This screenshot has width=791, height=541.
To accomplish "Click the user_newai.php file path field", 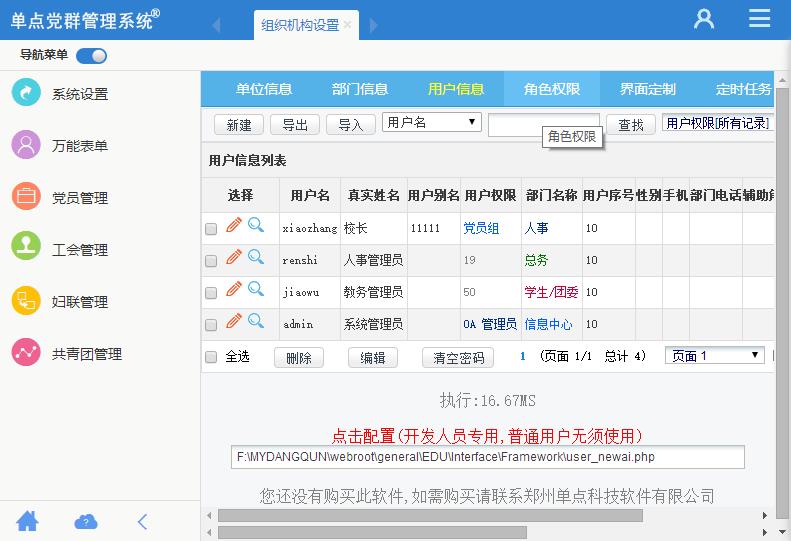I will pos(488,457).
